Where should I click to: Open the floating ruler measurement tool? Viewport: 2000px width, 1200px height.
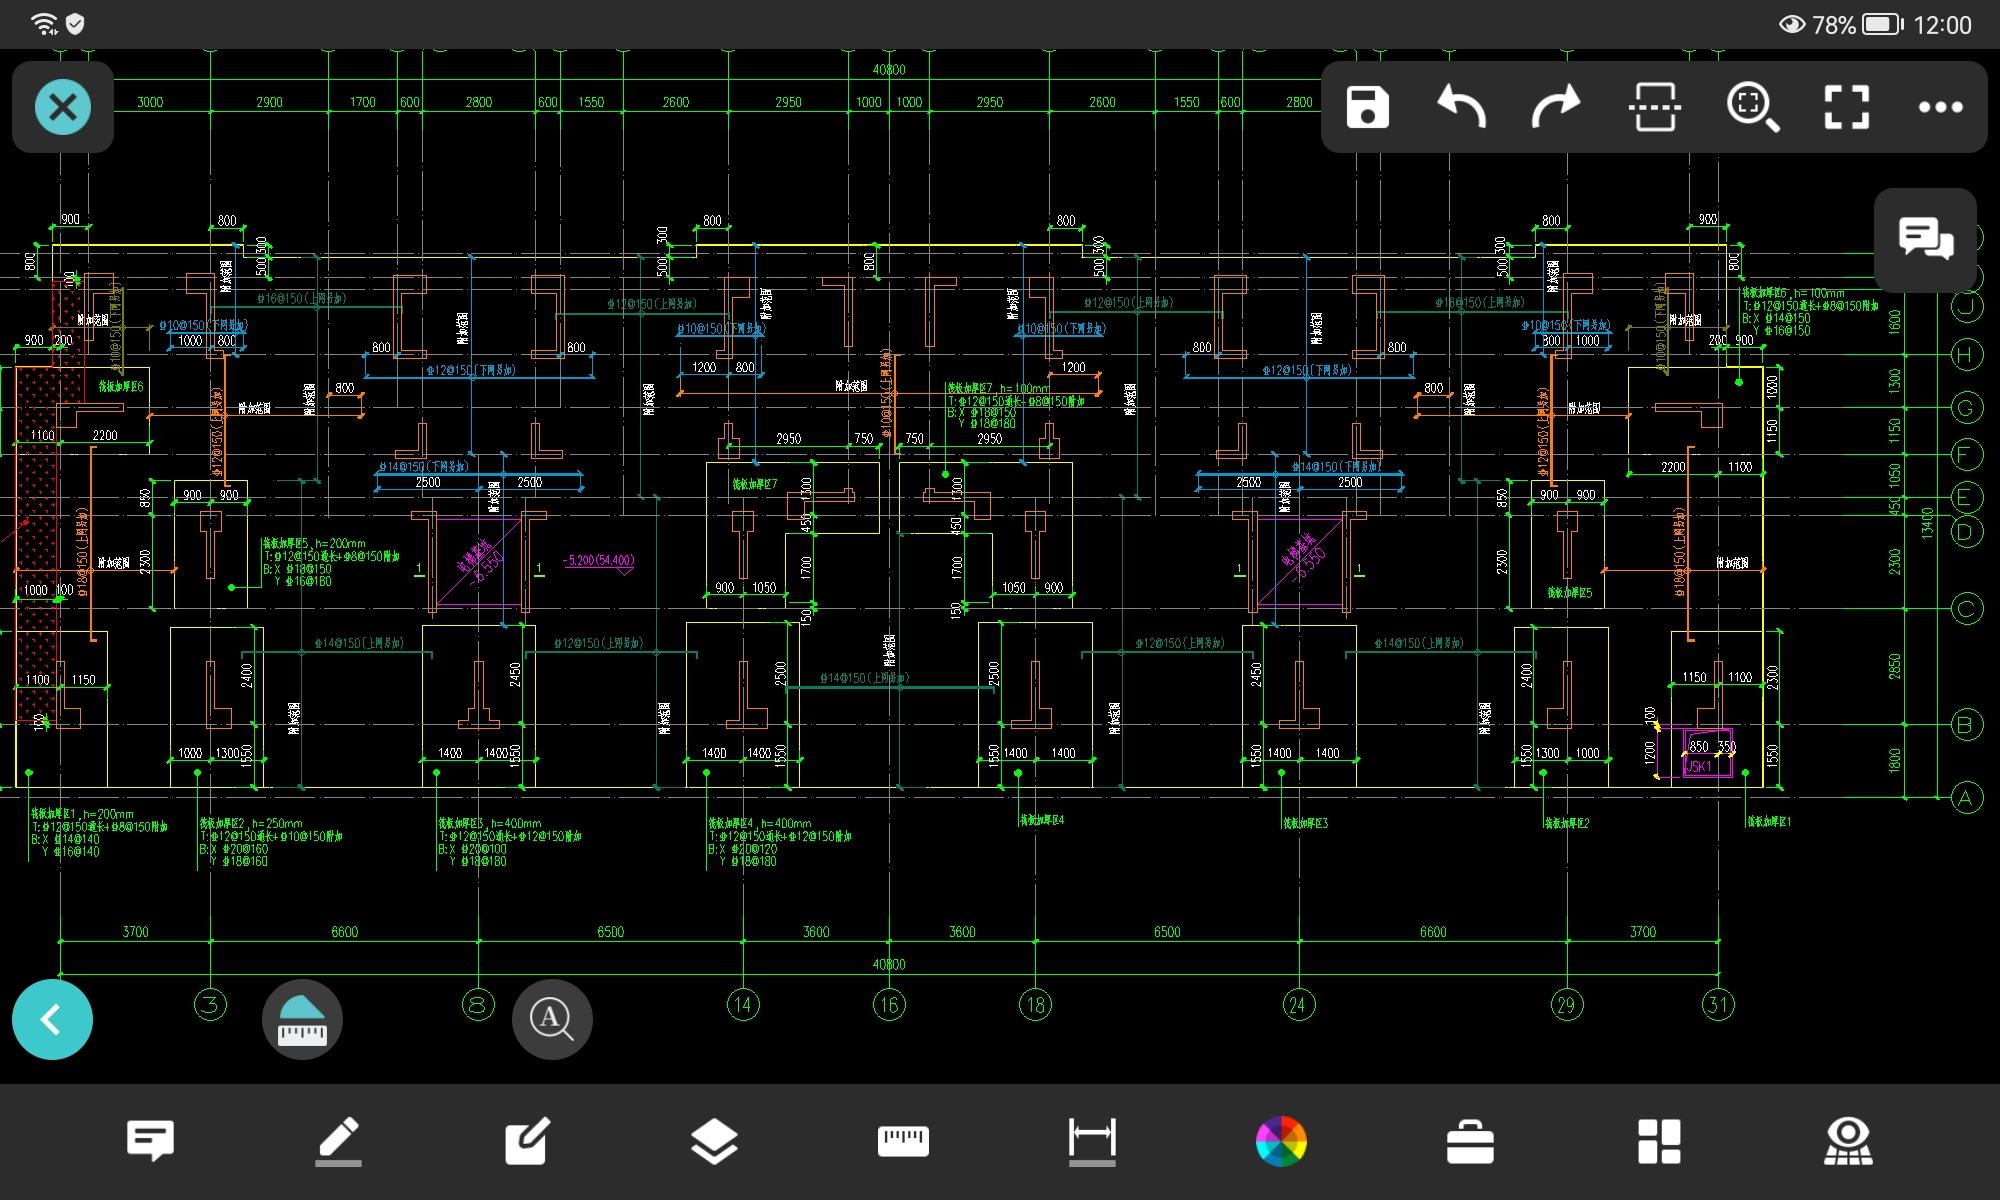pyautogui.click(x=302, y=1019)
